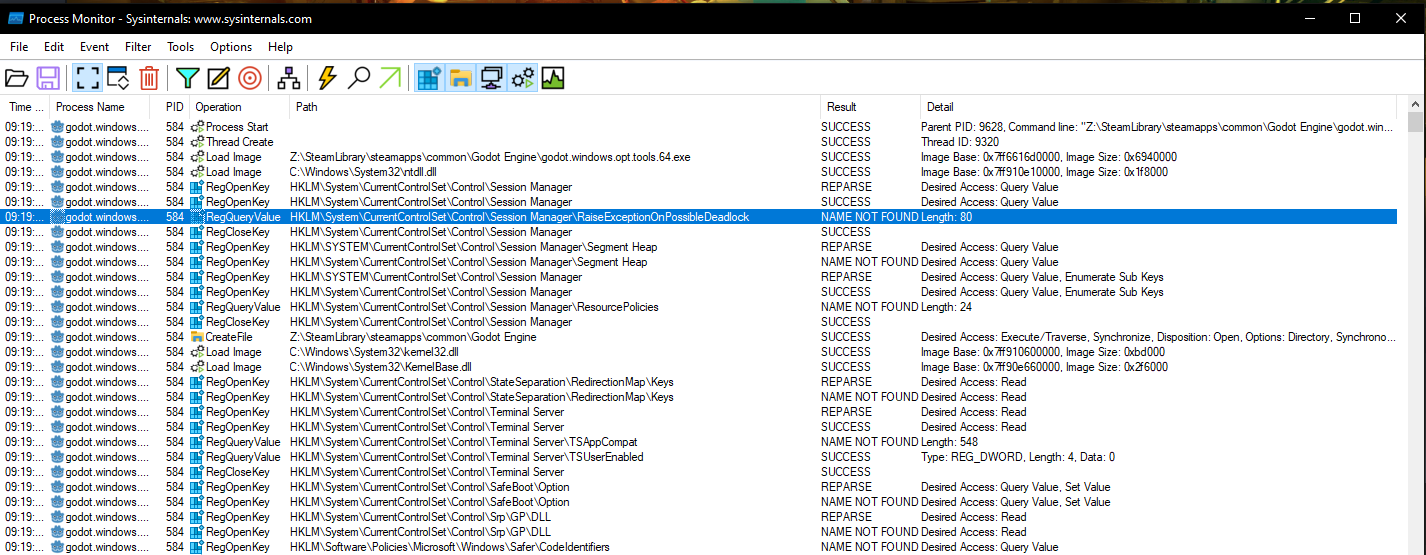Open the Tools menu
The image size is (1426, 555).
click(x=180, y=47)
